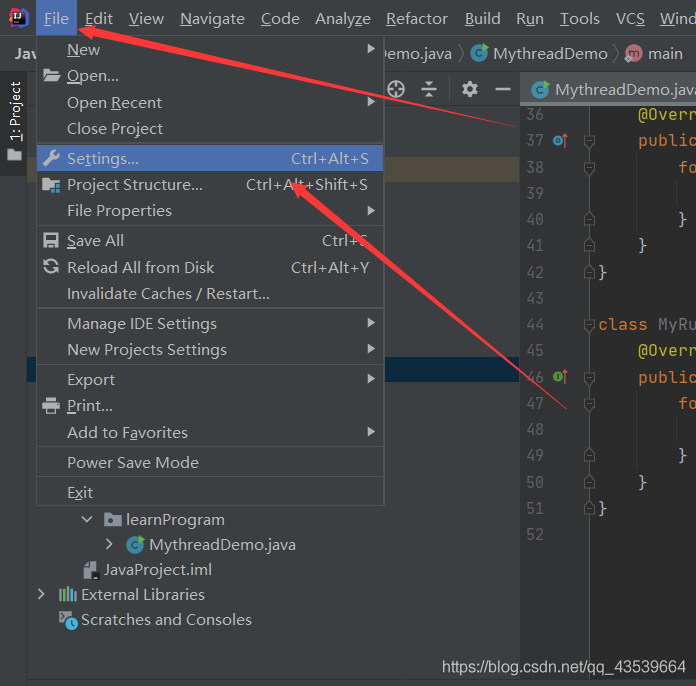Toggle Power Save Mode

click(x=210, y=462)
